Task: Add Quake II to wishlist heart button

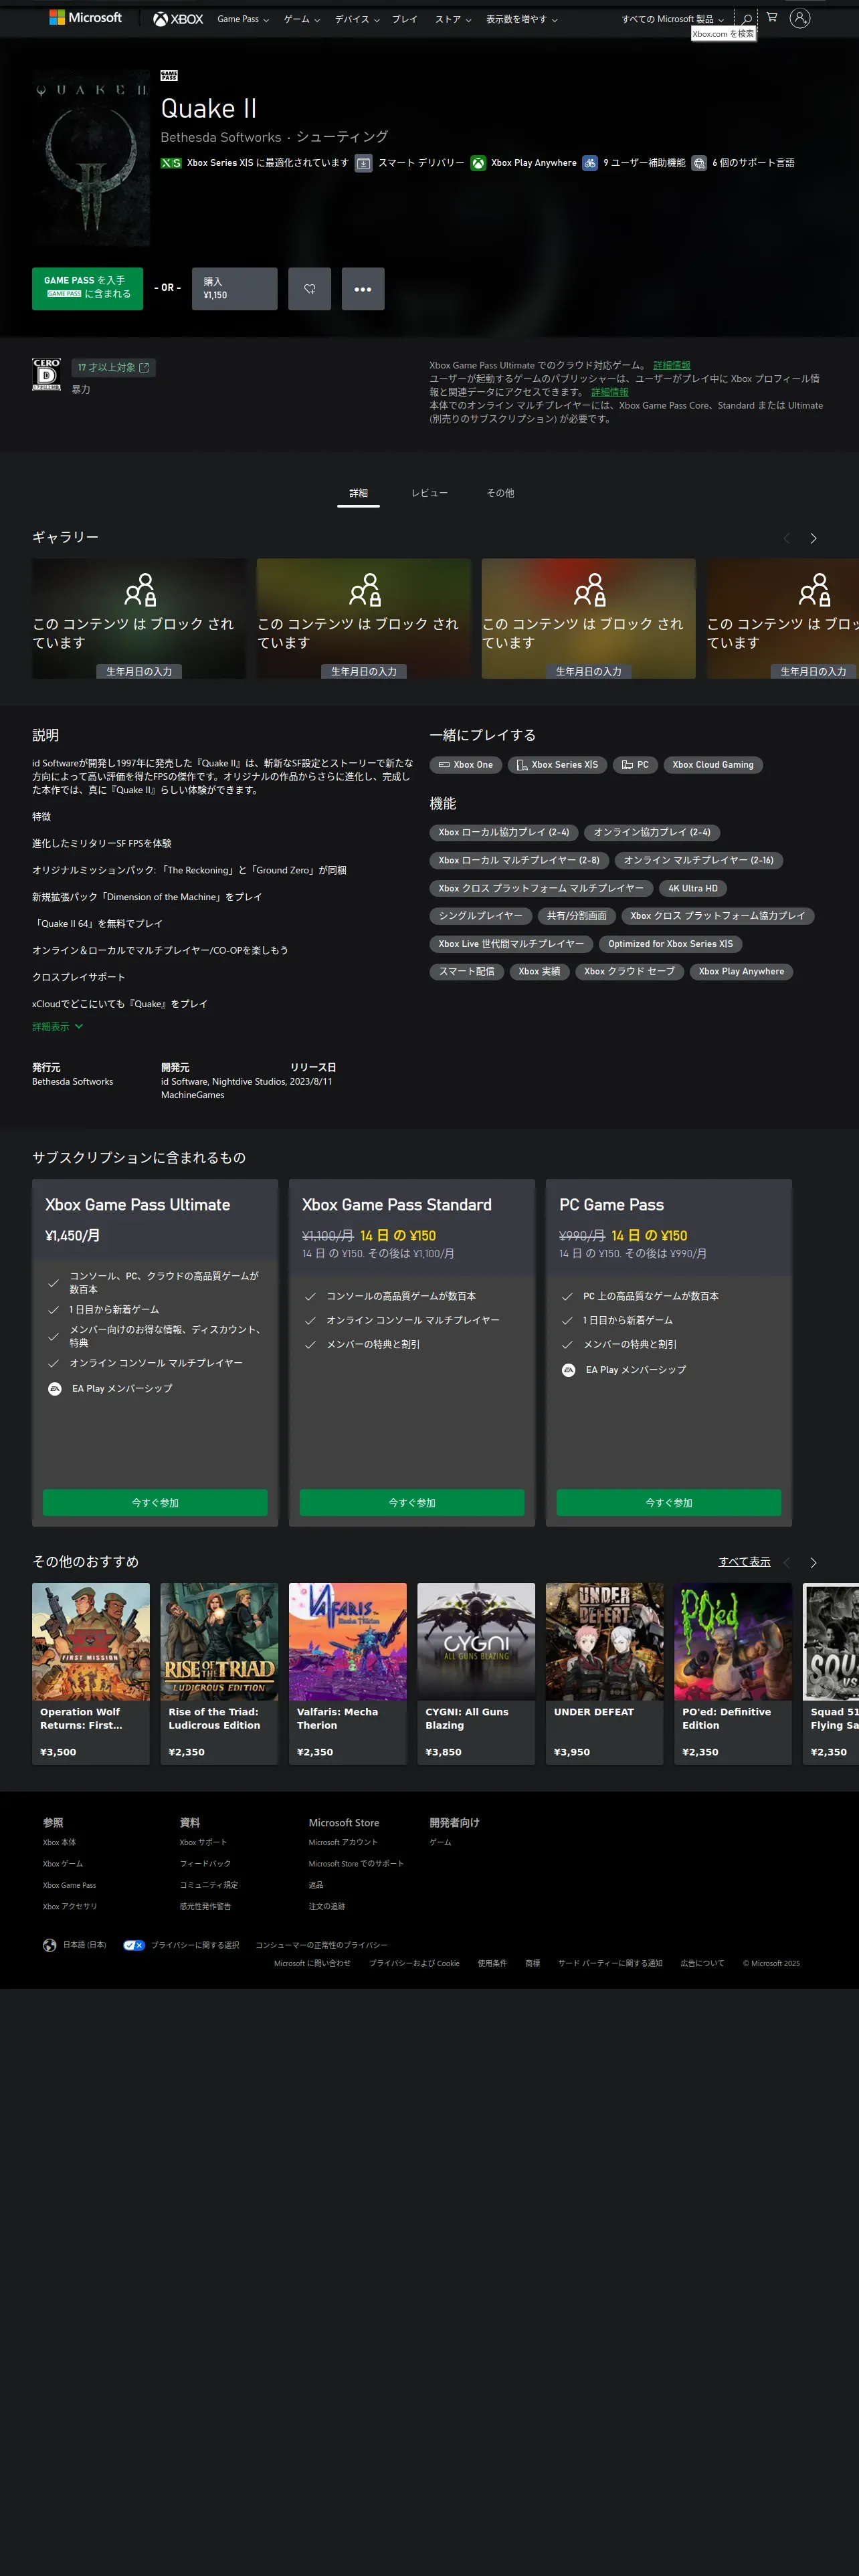Action: pos(310,289)
